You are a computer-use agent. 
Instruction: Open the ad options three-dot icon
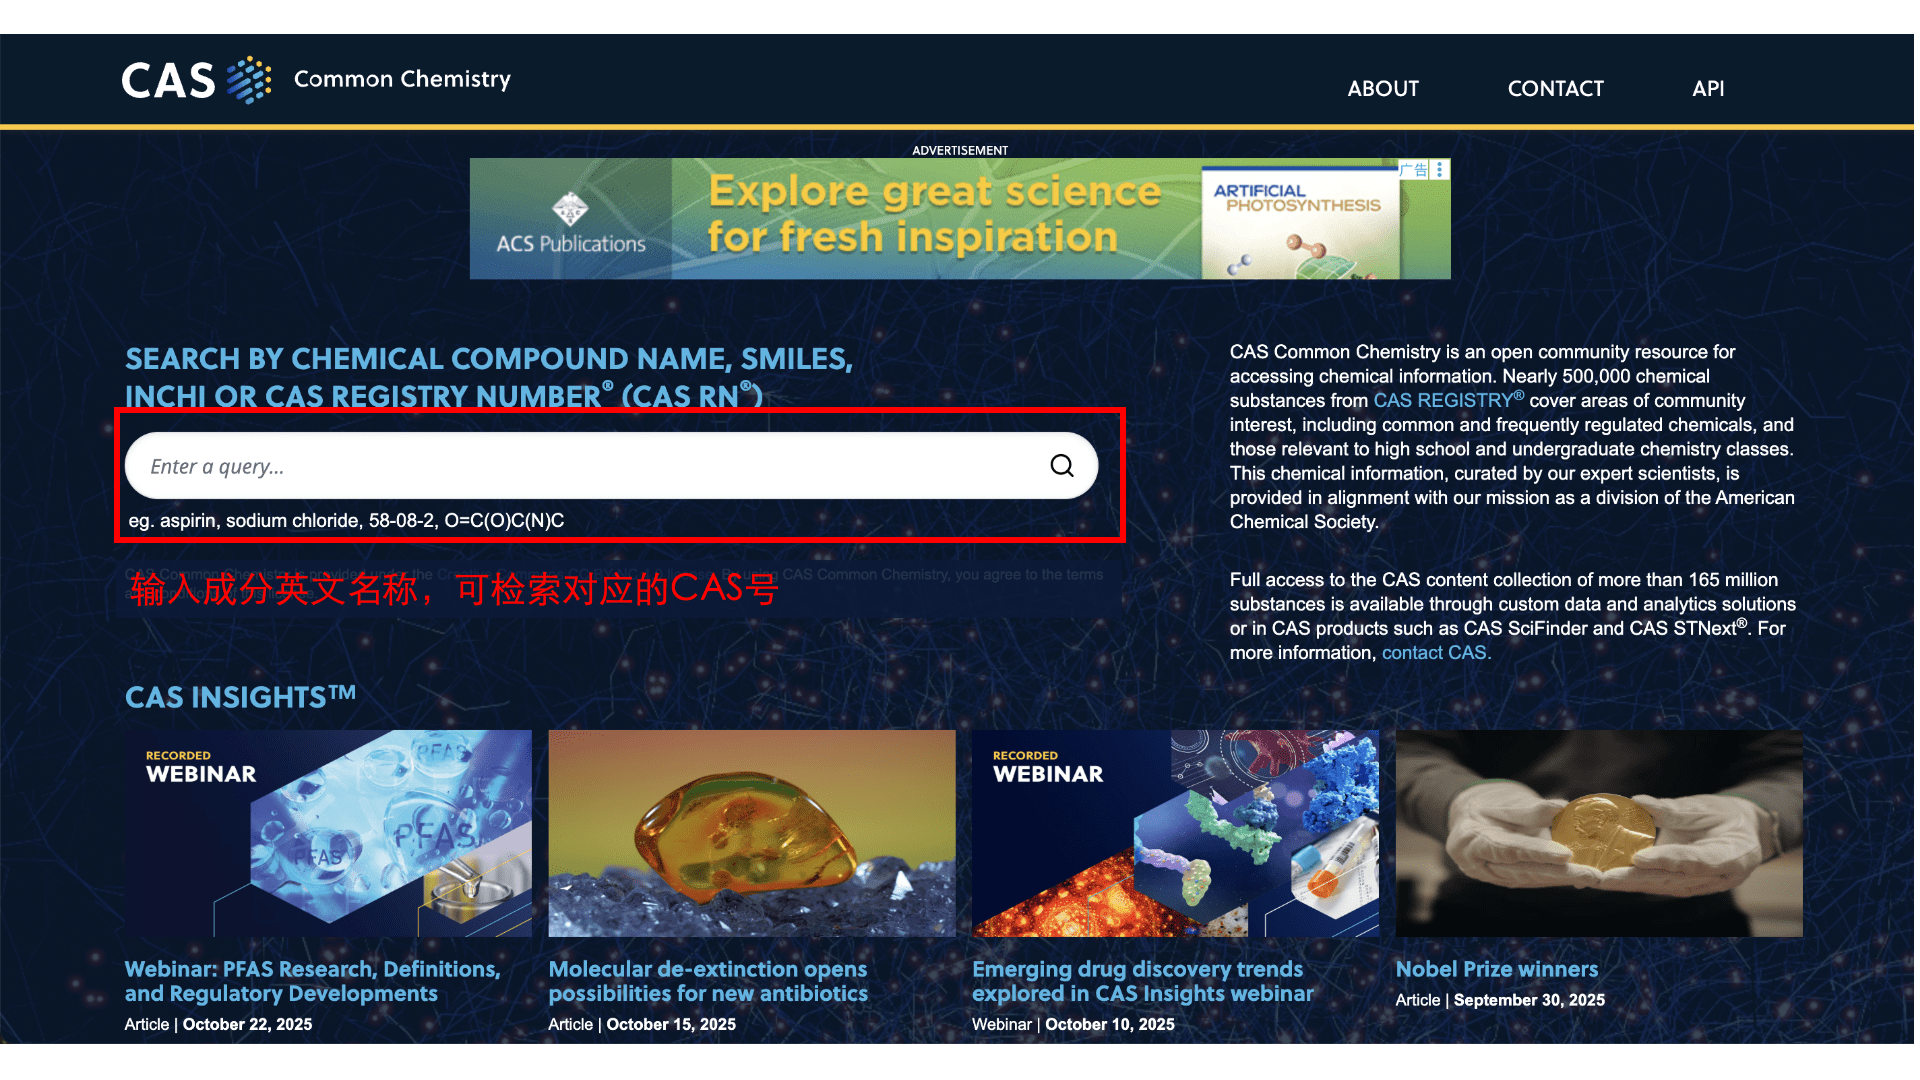(x=1440, y=170)
